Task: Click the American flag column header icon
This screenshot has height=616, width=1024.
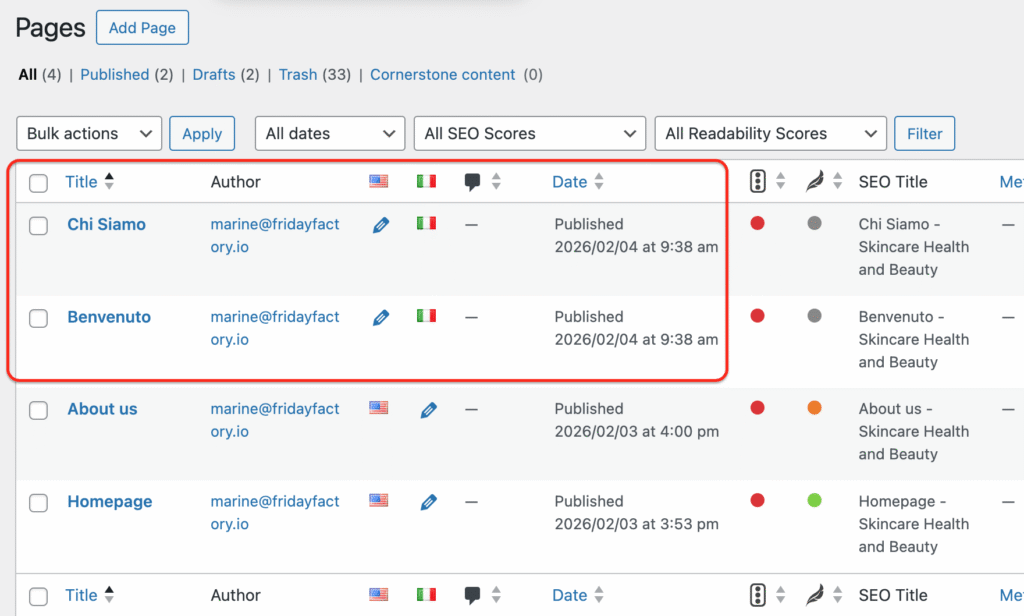Action: (378, 181)
